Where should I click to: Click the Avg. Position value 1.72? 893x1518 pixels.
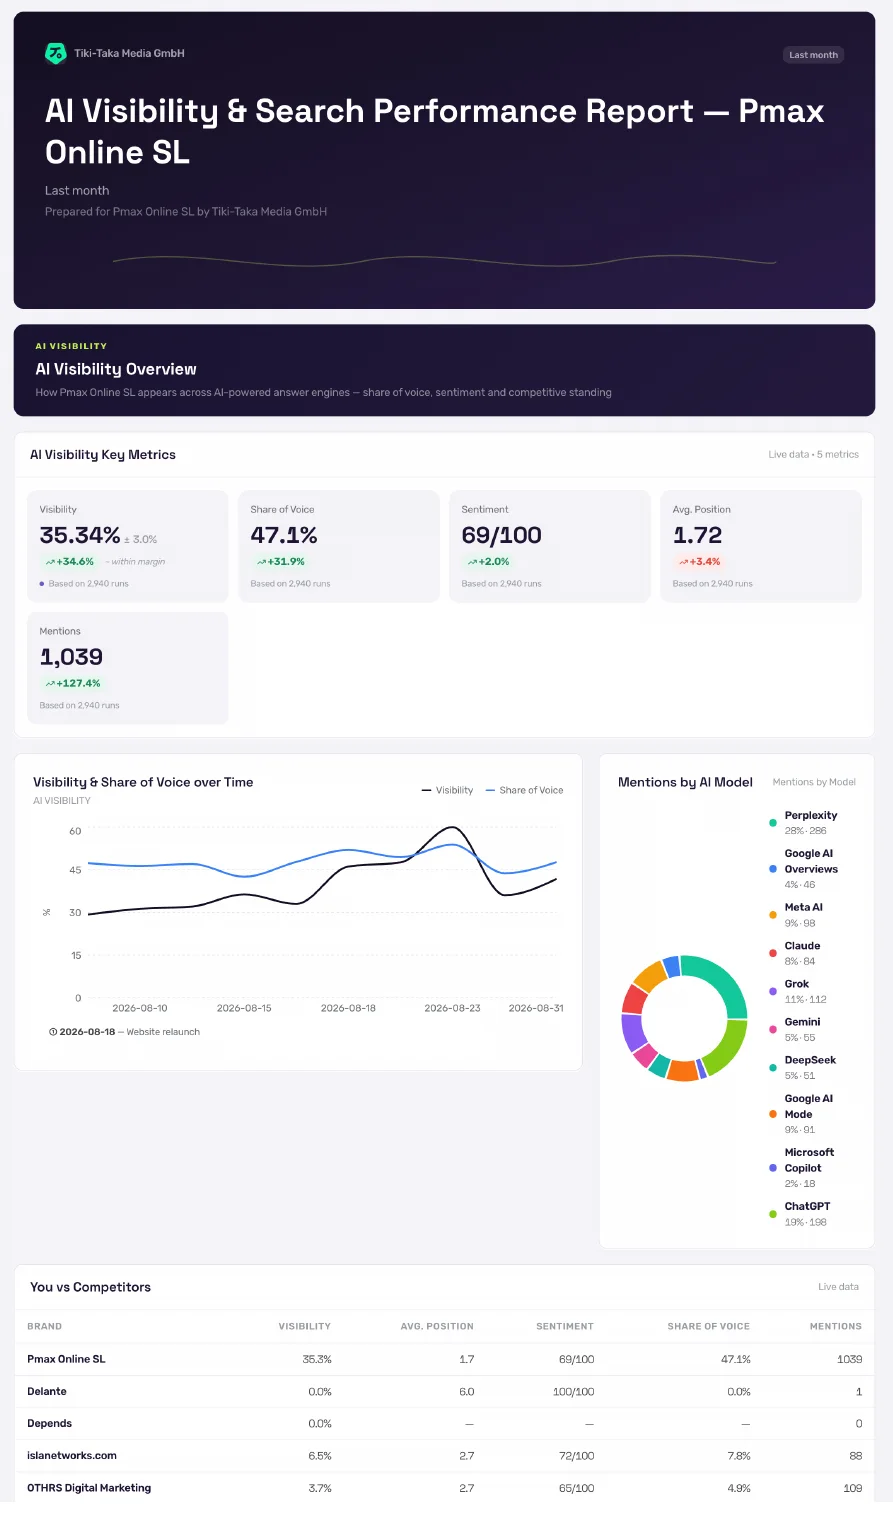pos(697,535)
